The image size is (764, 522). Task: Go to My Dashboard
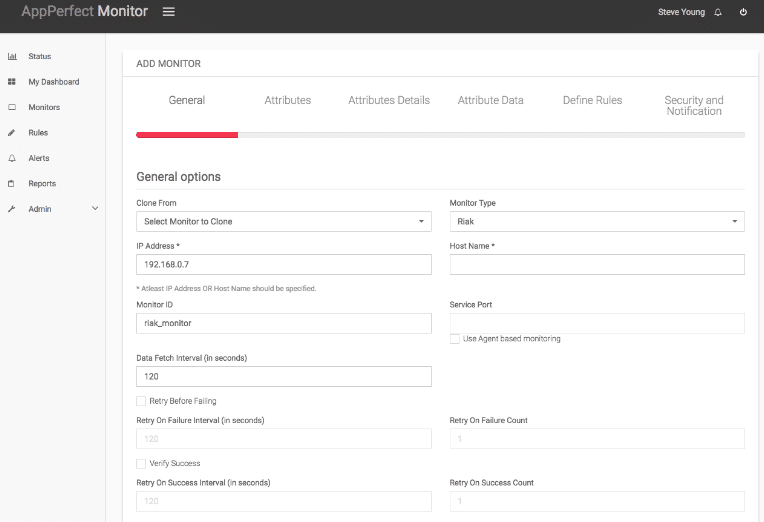54,82
